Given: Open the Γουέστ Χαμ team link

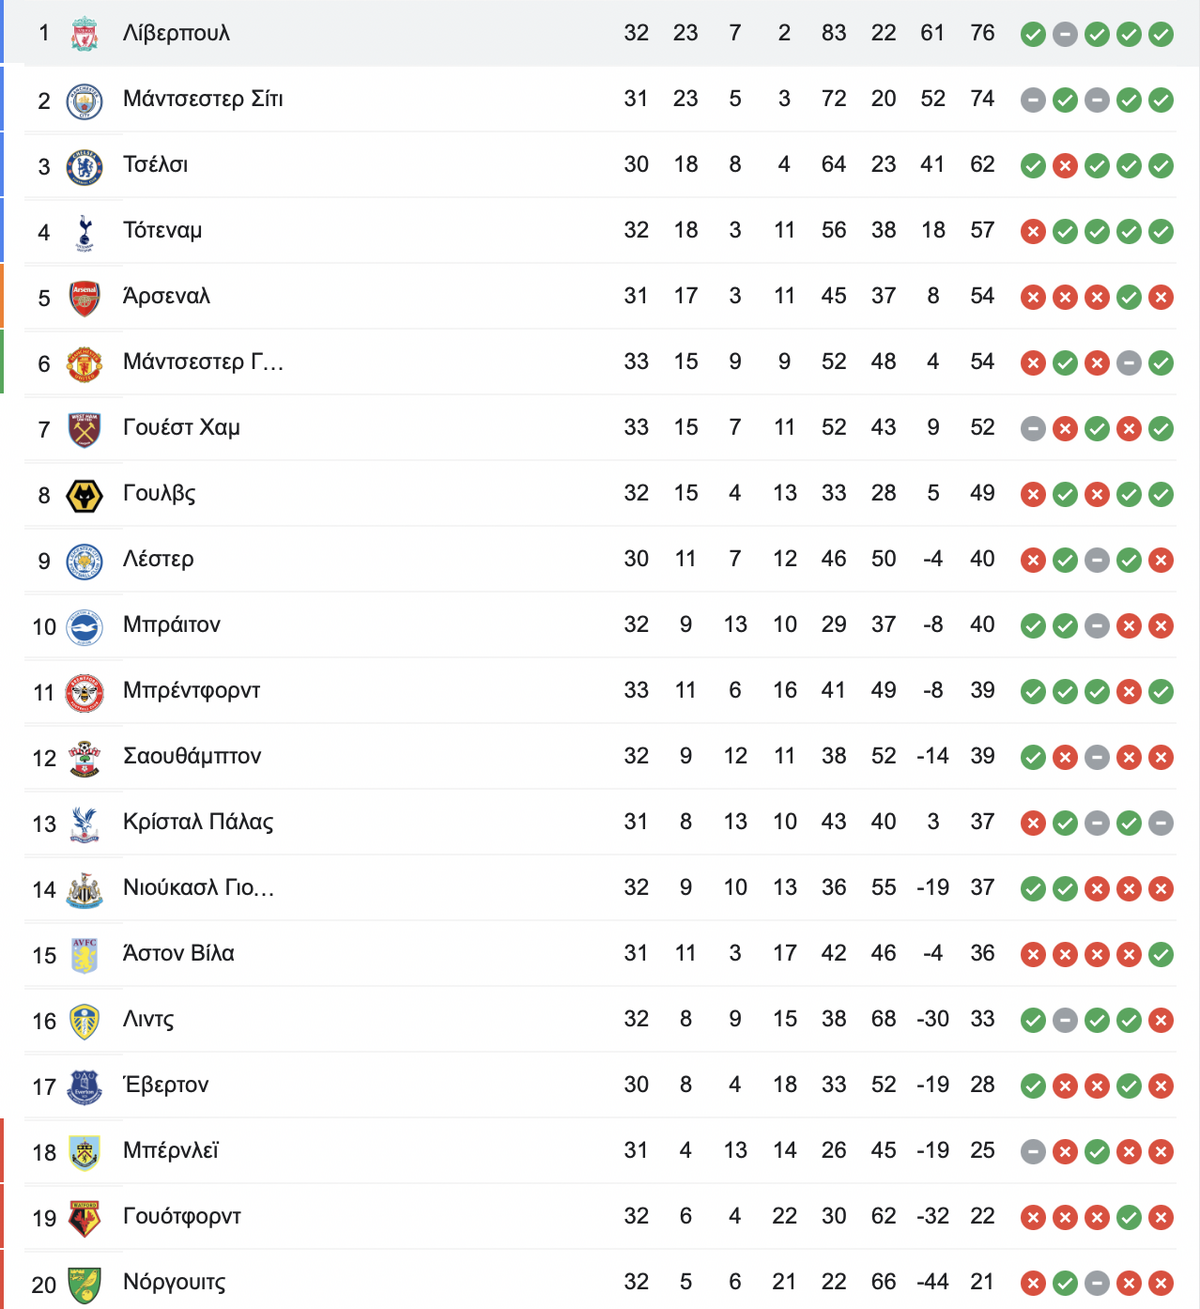Looking at the screenshot, I should coord(181,427).
